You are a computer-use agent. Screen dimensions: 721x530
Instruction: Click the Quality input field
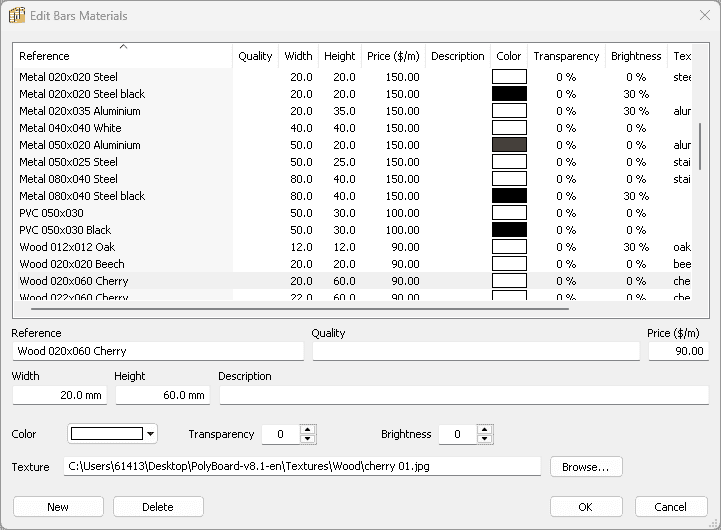tap(476, 351)
